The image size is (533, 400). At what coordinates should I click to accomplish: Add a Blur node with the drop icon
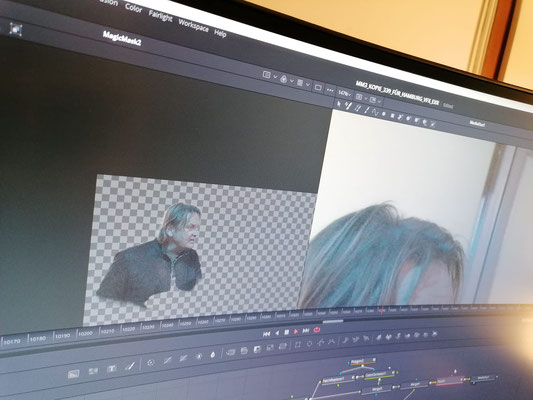point(212,354)
